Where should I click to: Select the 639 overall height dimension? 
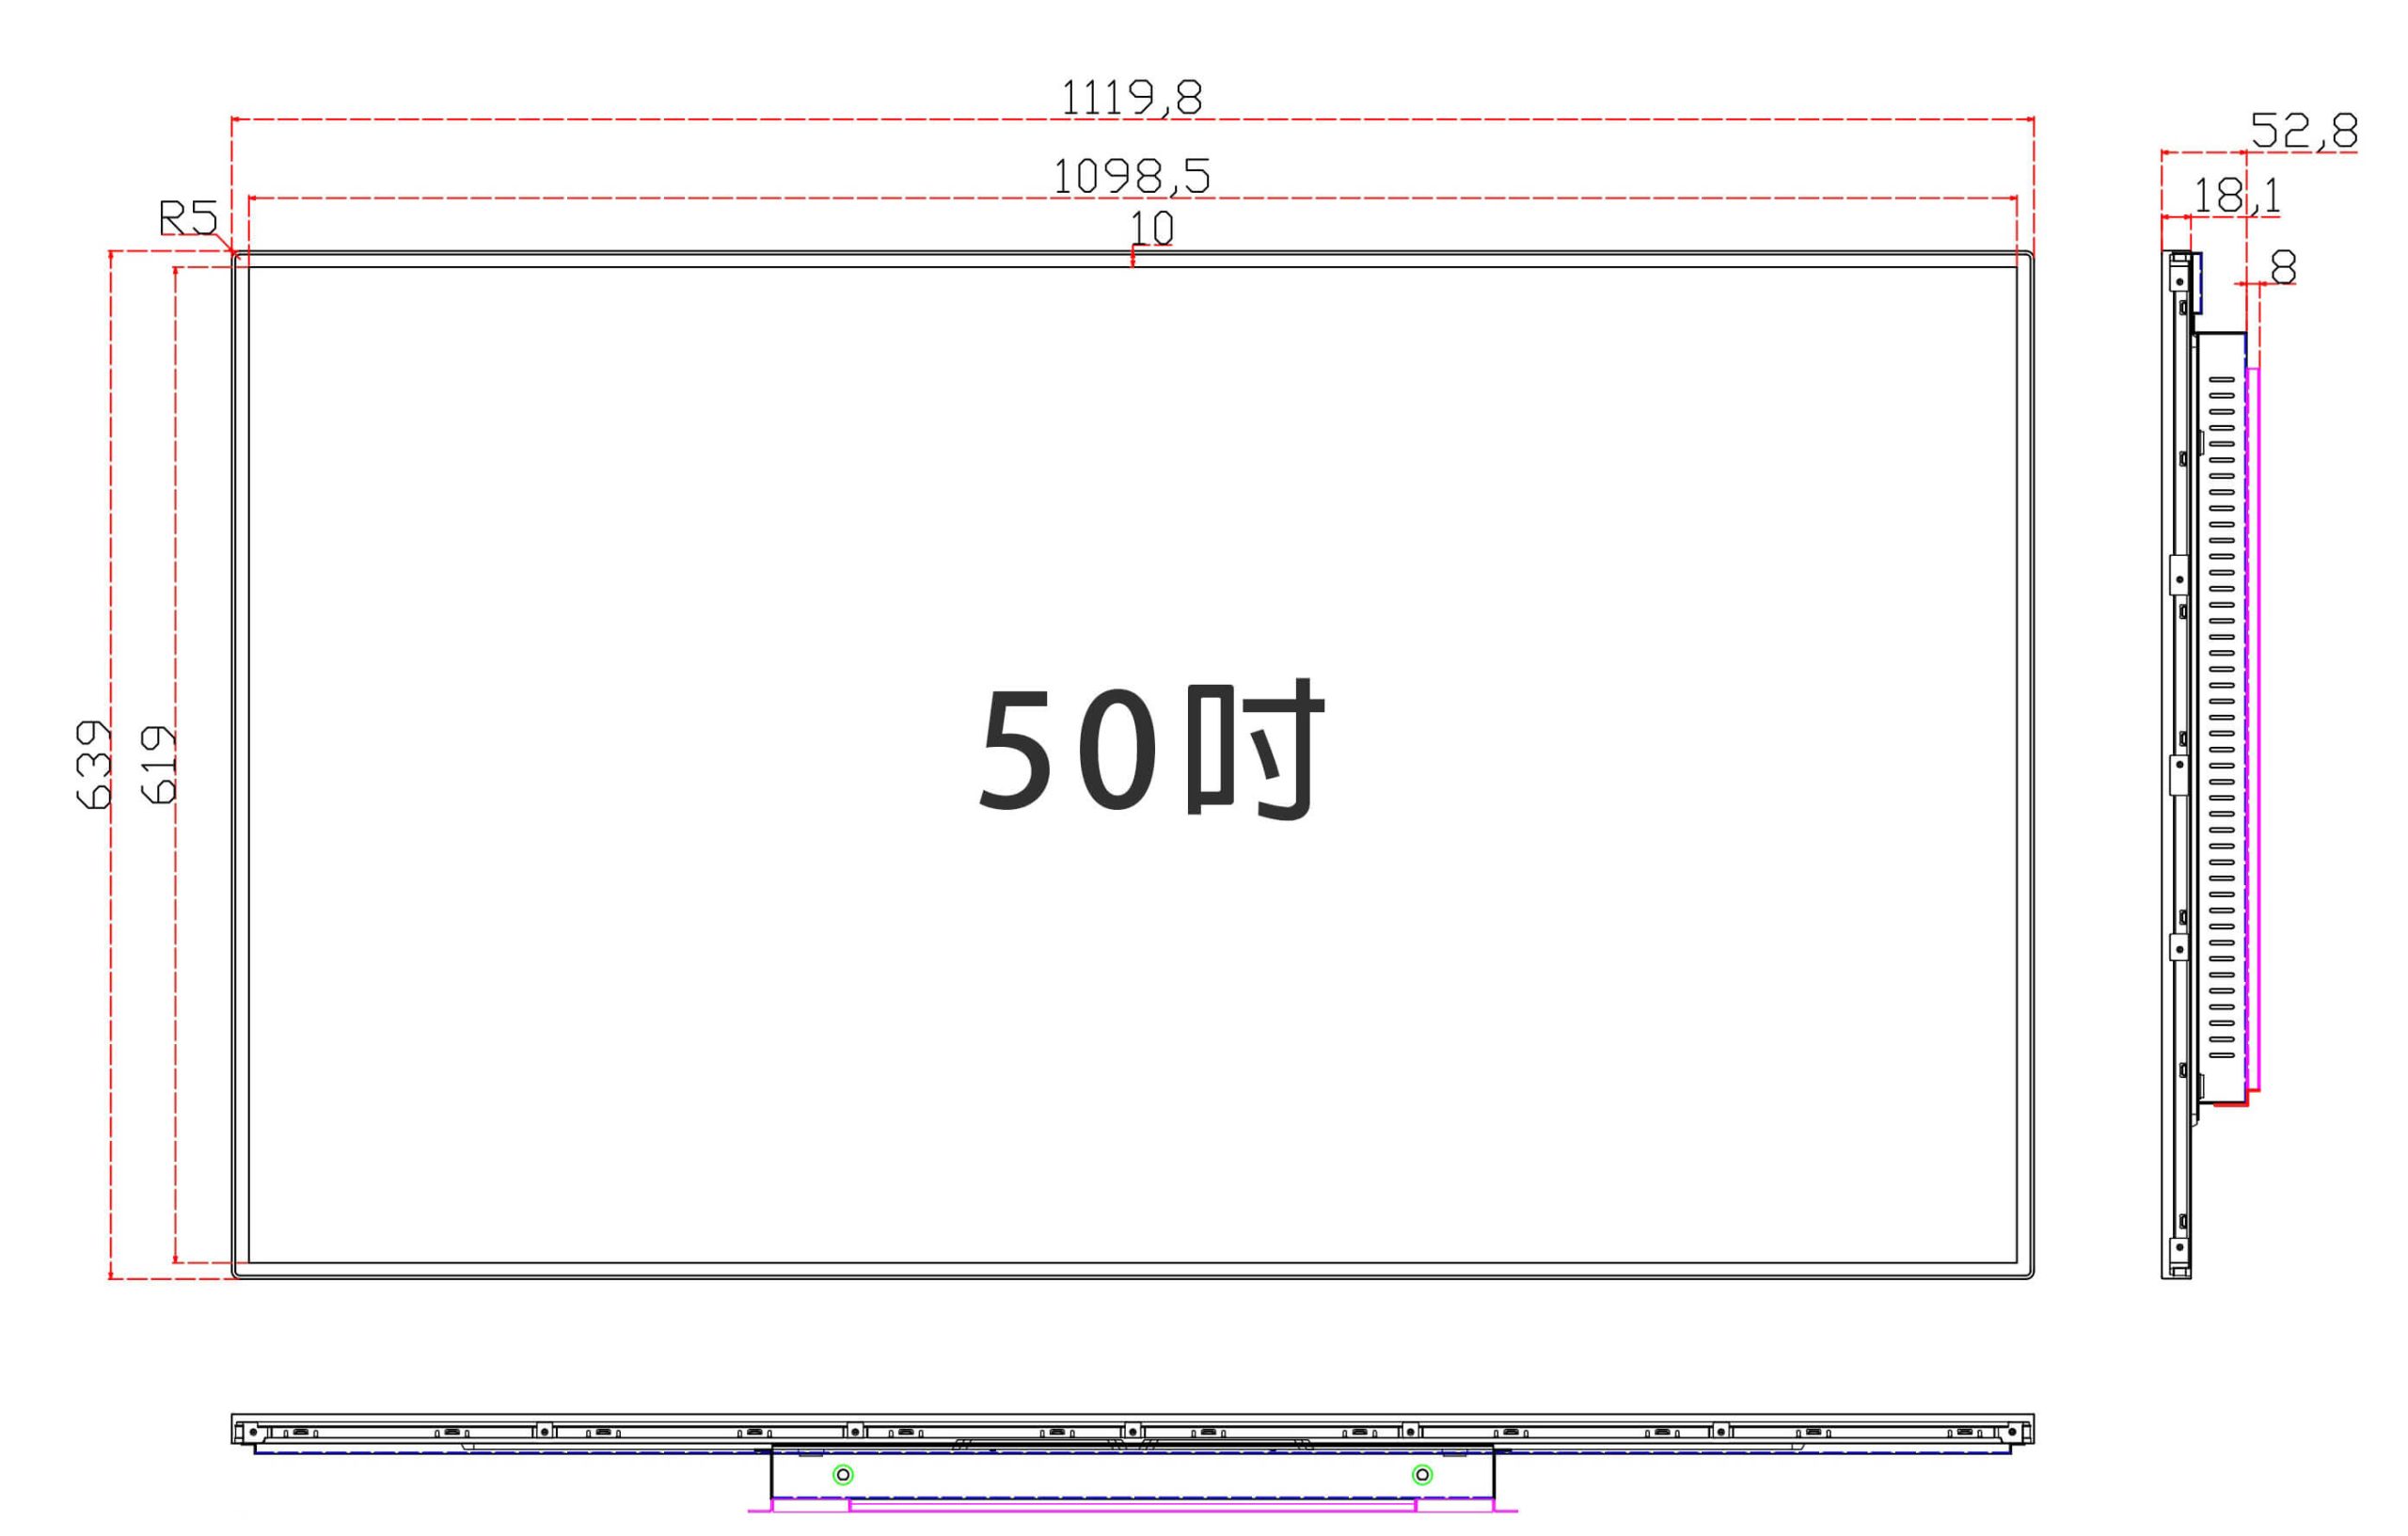pyautogui.click(x=94, y=764)
